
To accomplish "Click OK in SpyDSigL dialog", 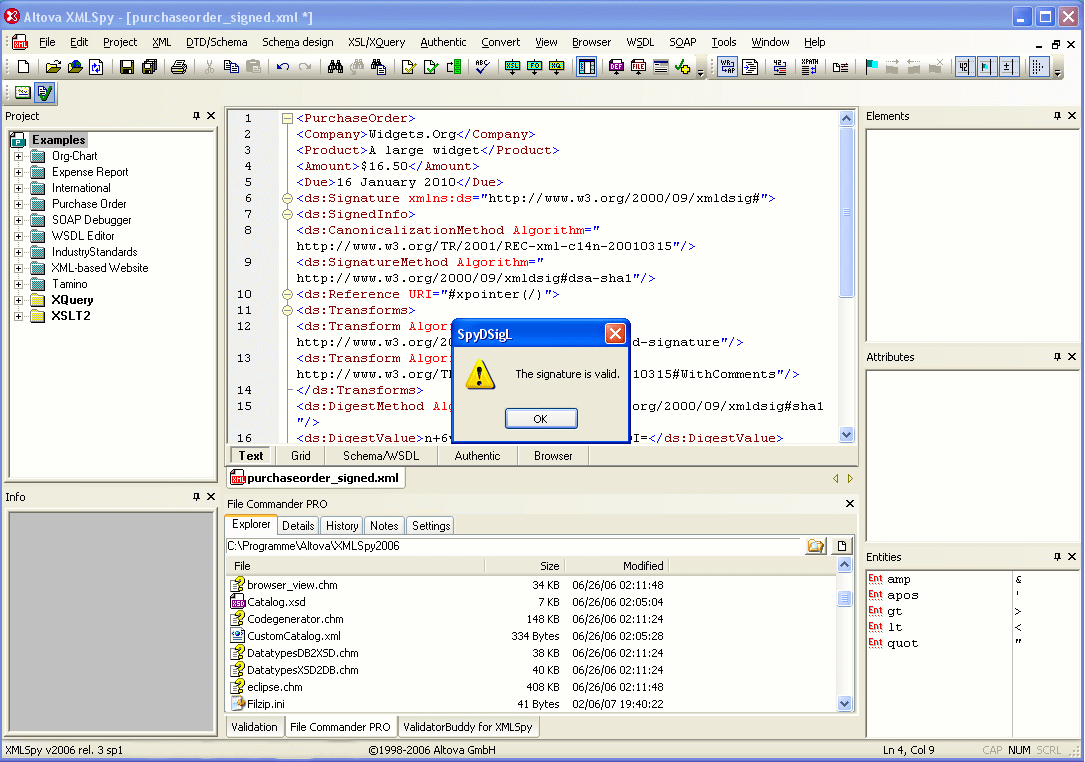I will click(541, 419).
